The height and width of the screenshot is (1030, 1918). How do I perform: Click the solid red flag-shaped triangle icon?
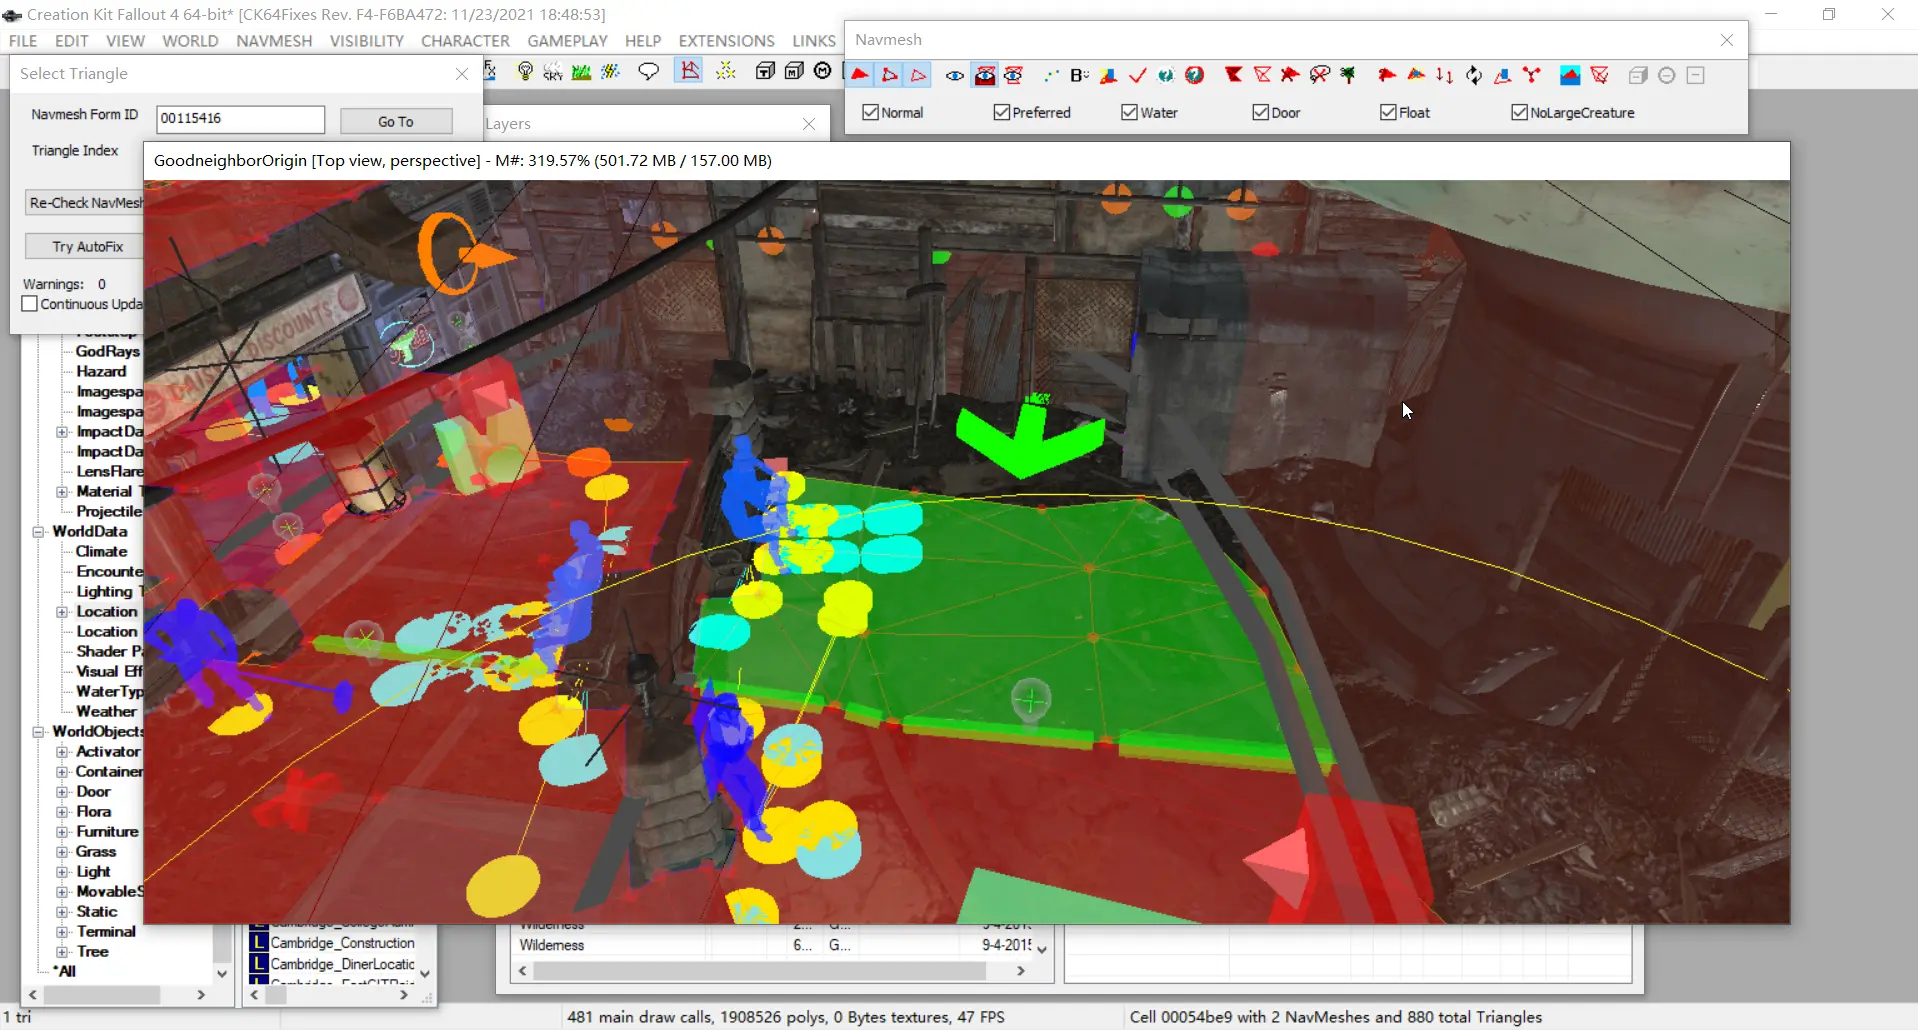pyautogui.click(x=1234, y=75)
